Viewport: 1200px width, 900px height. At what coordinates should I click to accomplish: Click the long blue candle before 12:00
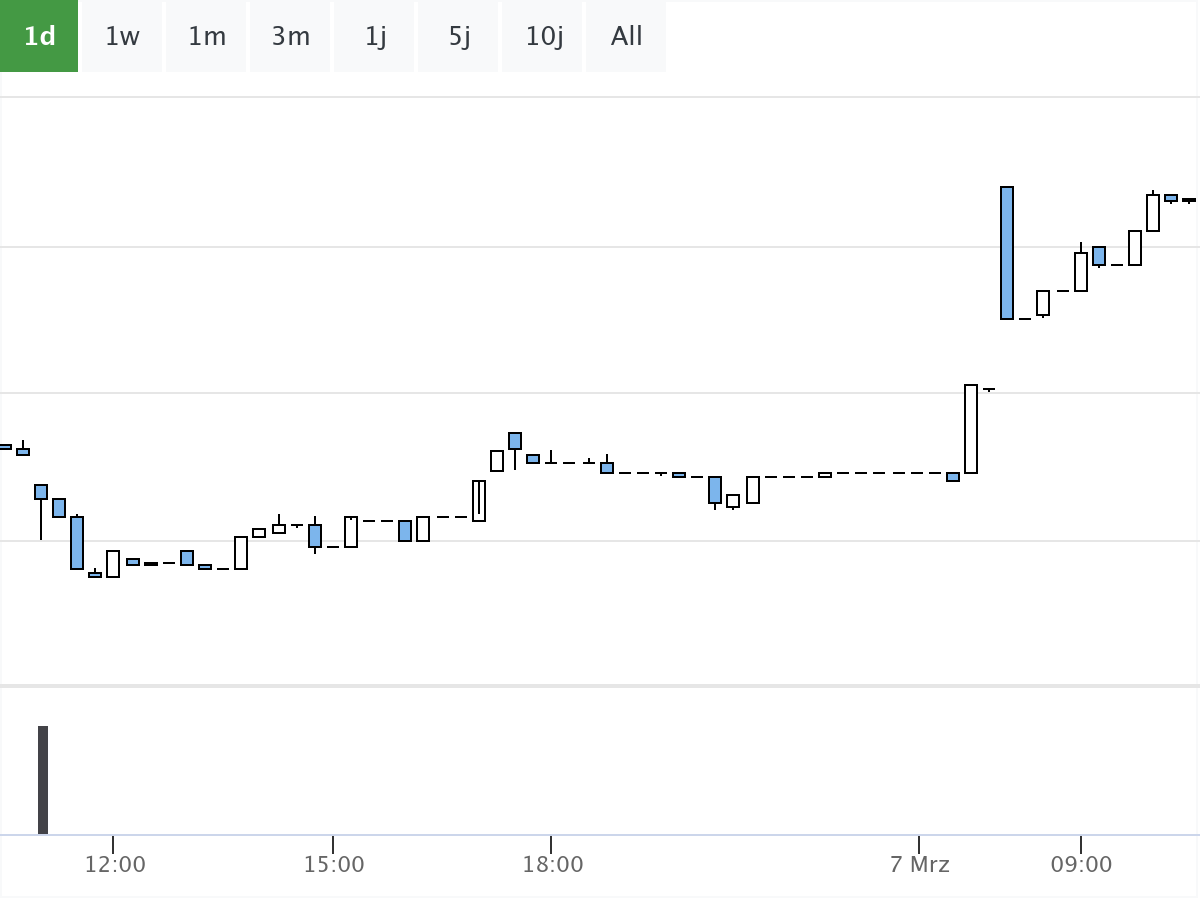77,543
